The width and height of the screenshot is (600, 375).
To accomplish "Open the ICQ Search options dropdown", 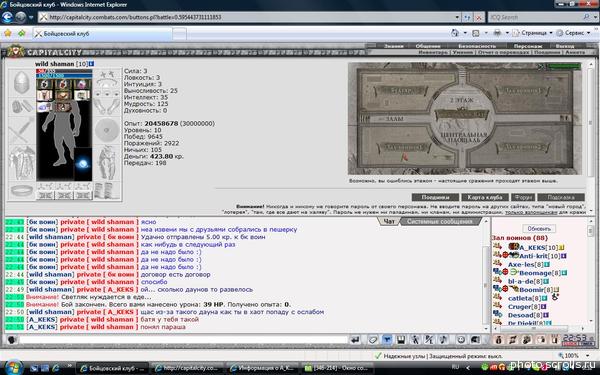I will pyautogui.click(x=595, y=17).
